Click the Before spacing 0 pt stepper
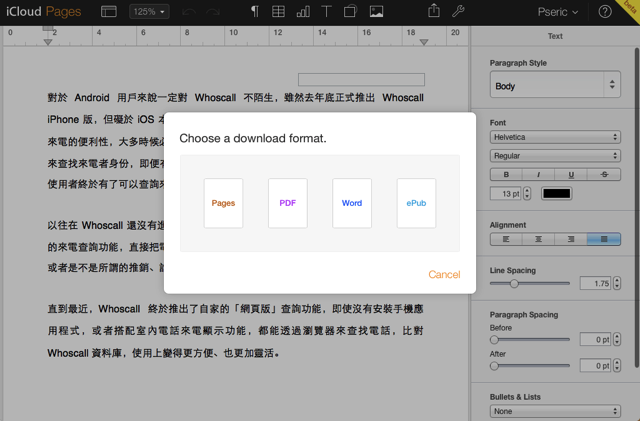The image size is (640, 421). tap(617, 339)
